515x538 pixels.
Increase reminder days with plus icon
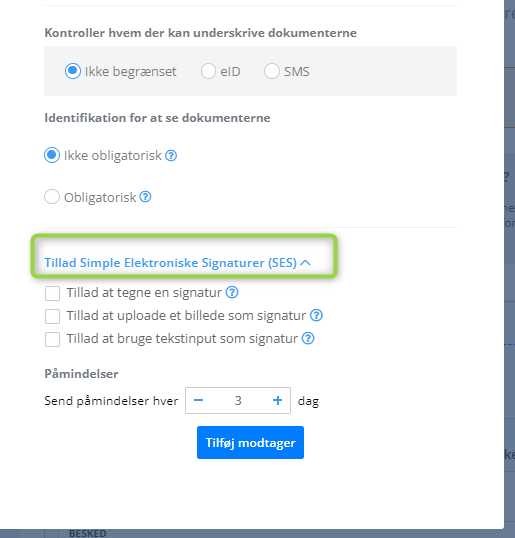[x=277, y=400]
